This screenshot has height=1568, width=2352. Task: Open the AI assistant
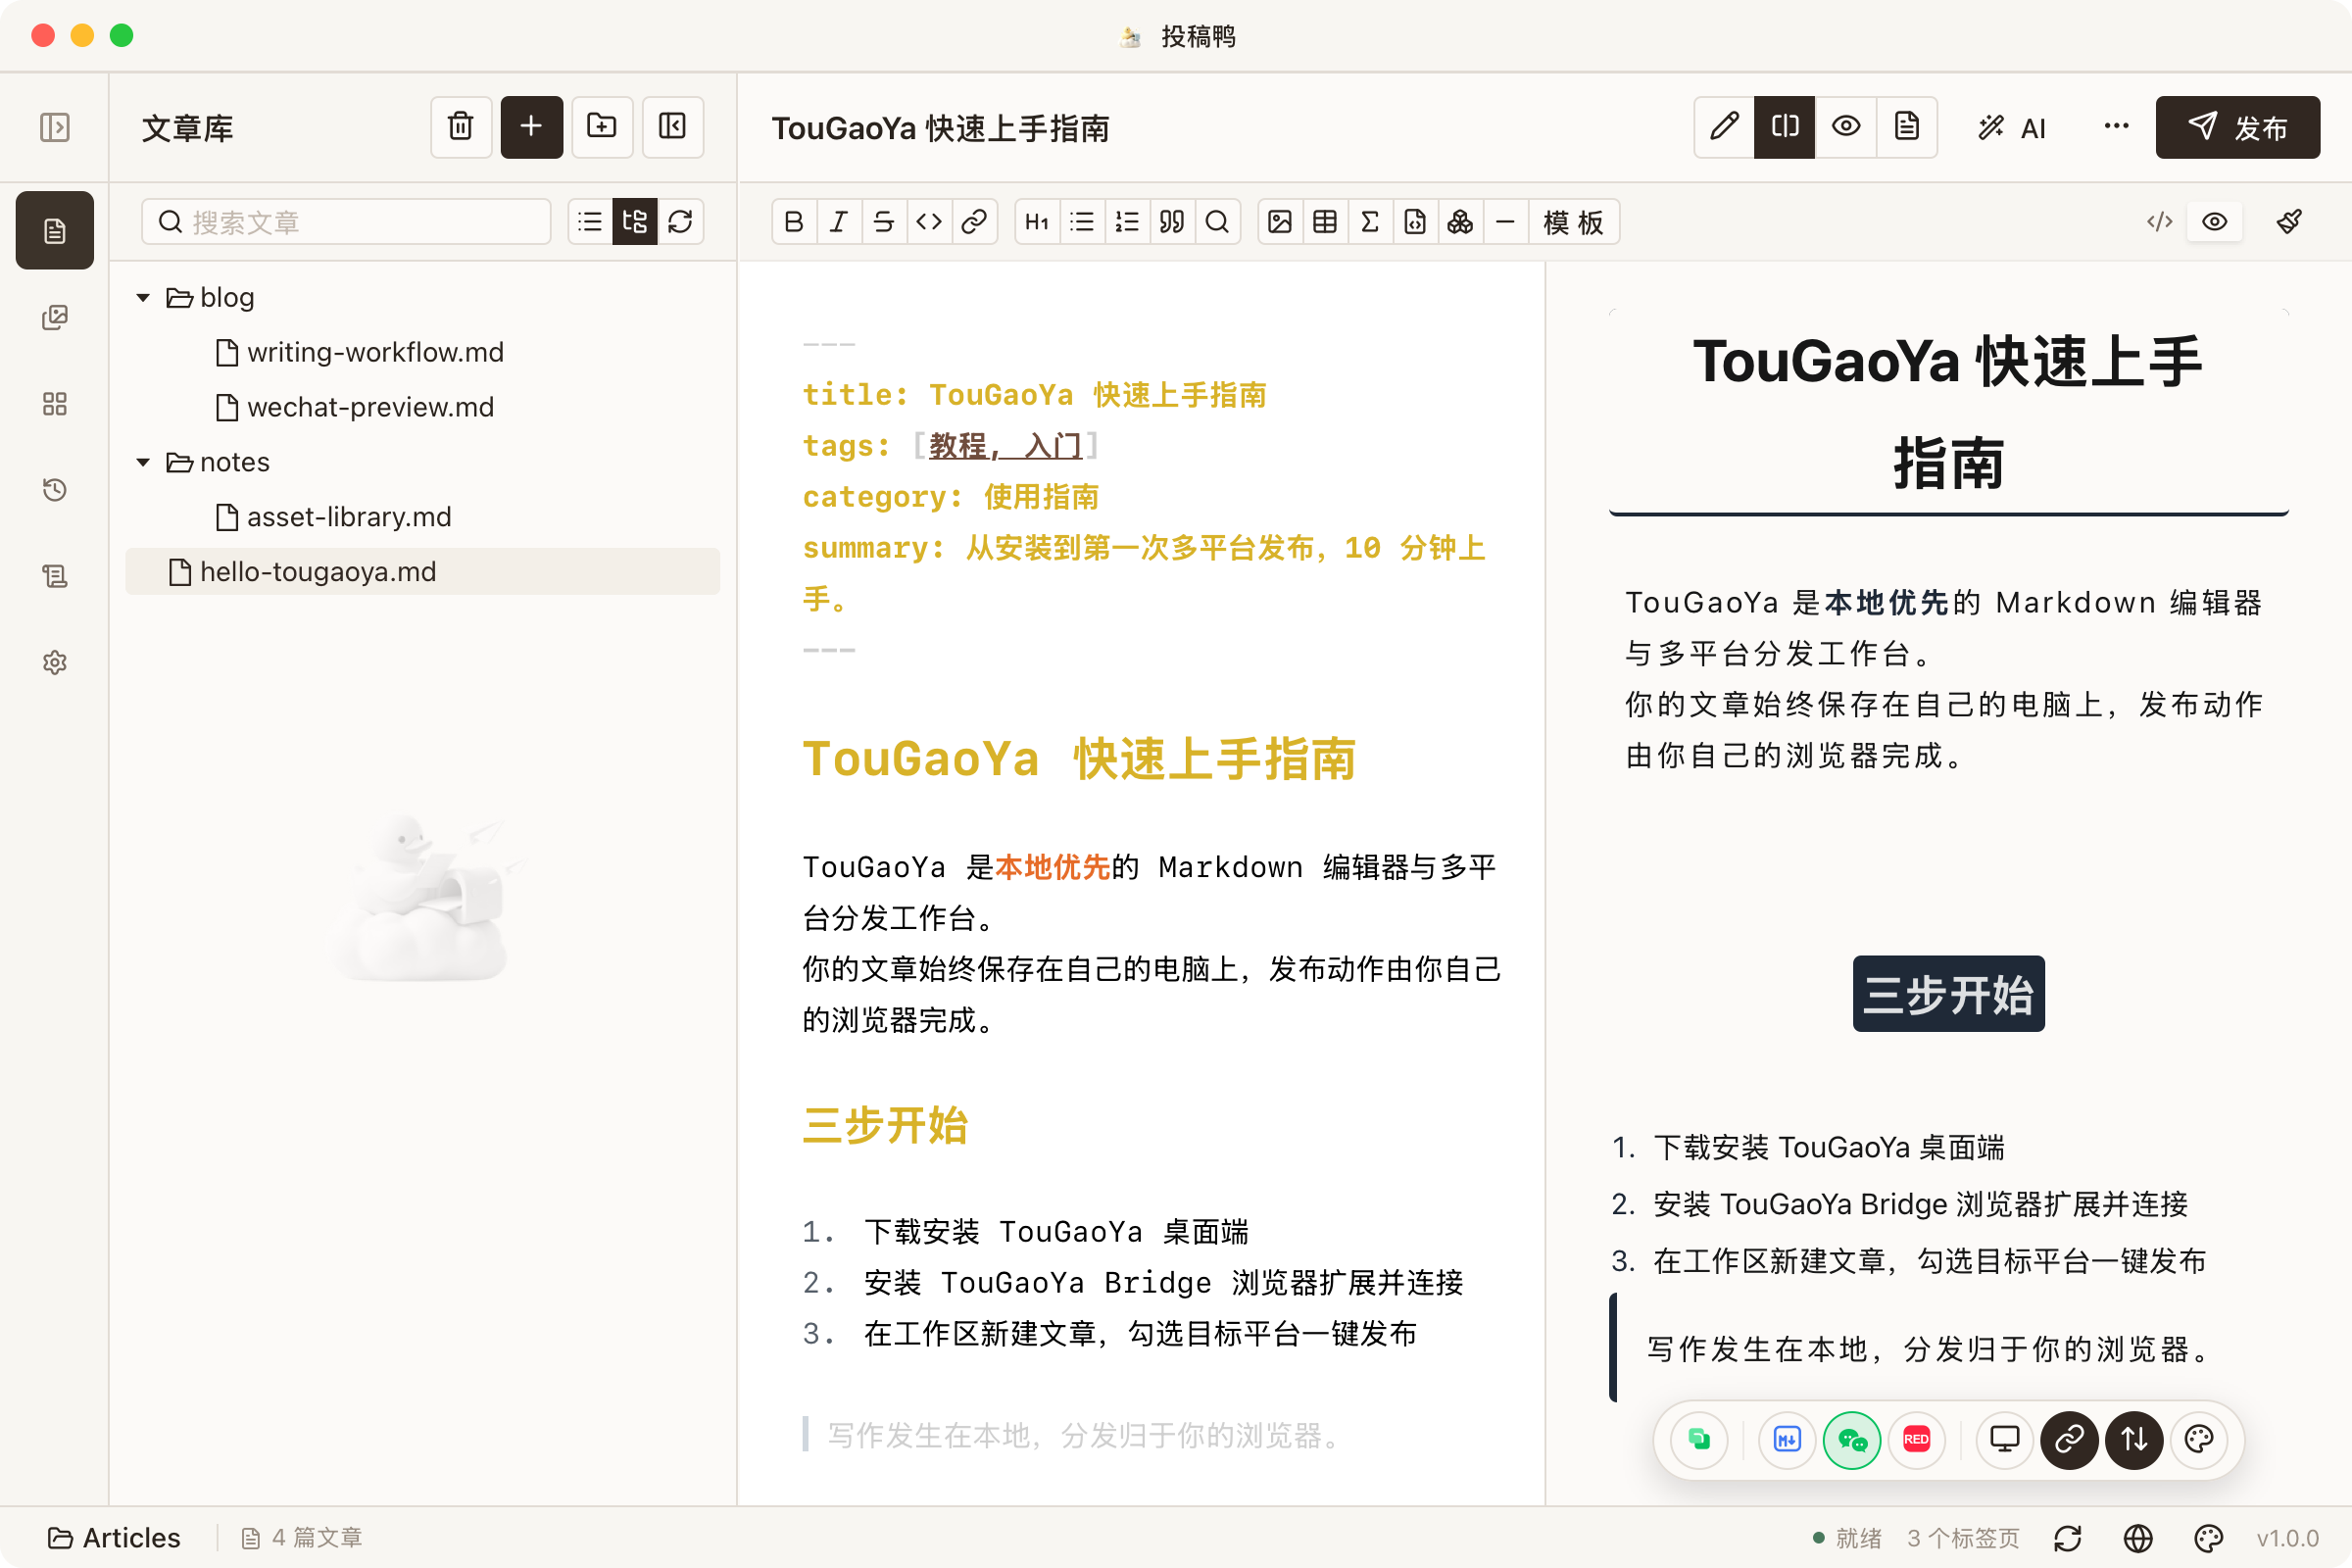coord(2012,128)
